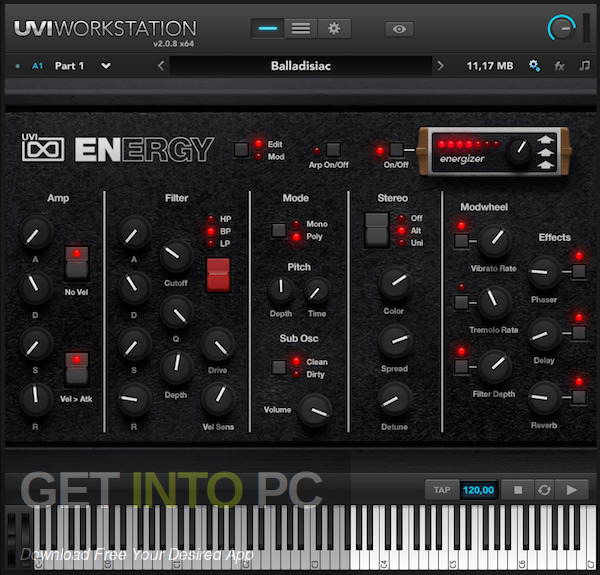Click the Vibrato Rate knob

pyautogui.click(x=495, y=241)
